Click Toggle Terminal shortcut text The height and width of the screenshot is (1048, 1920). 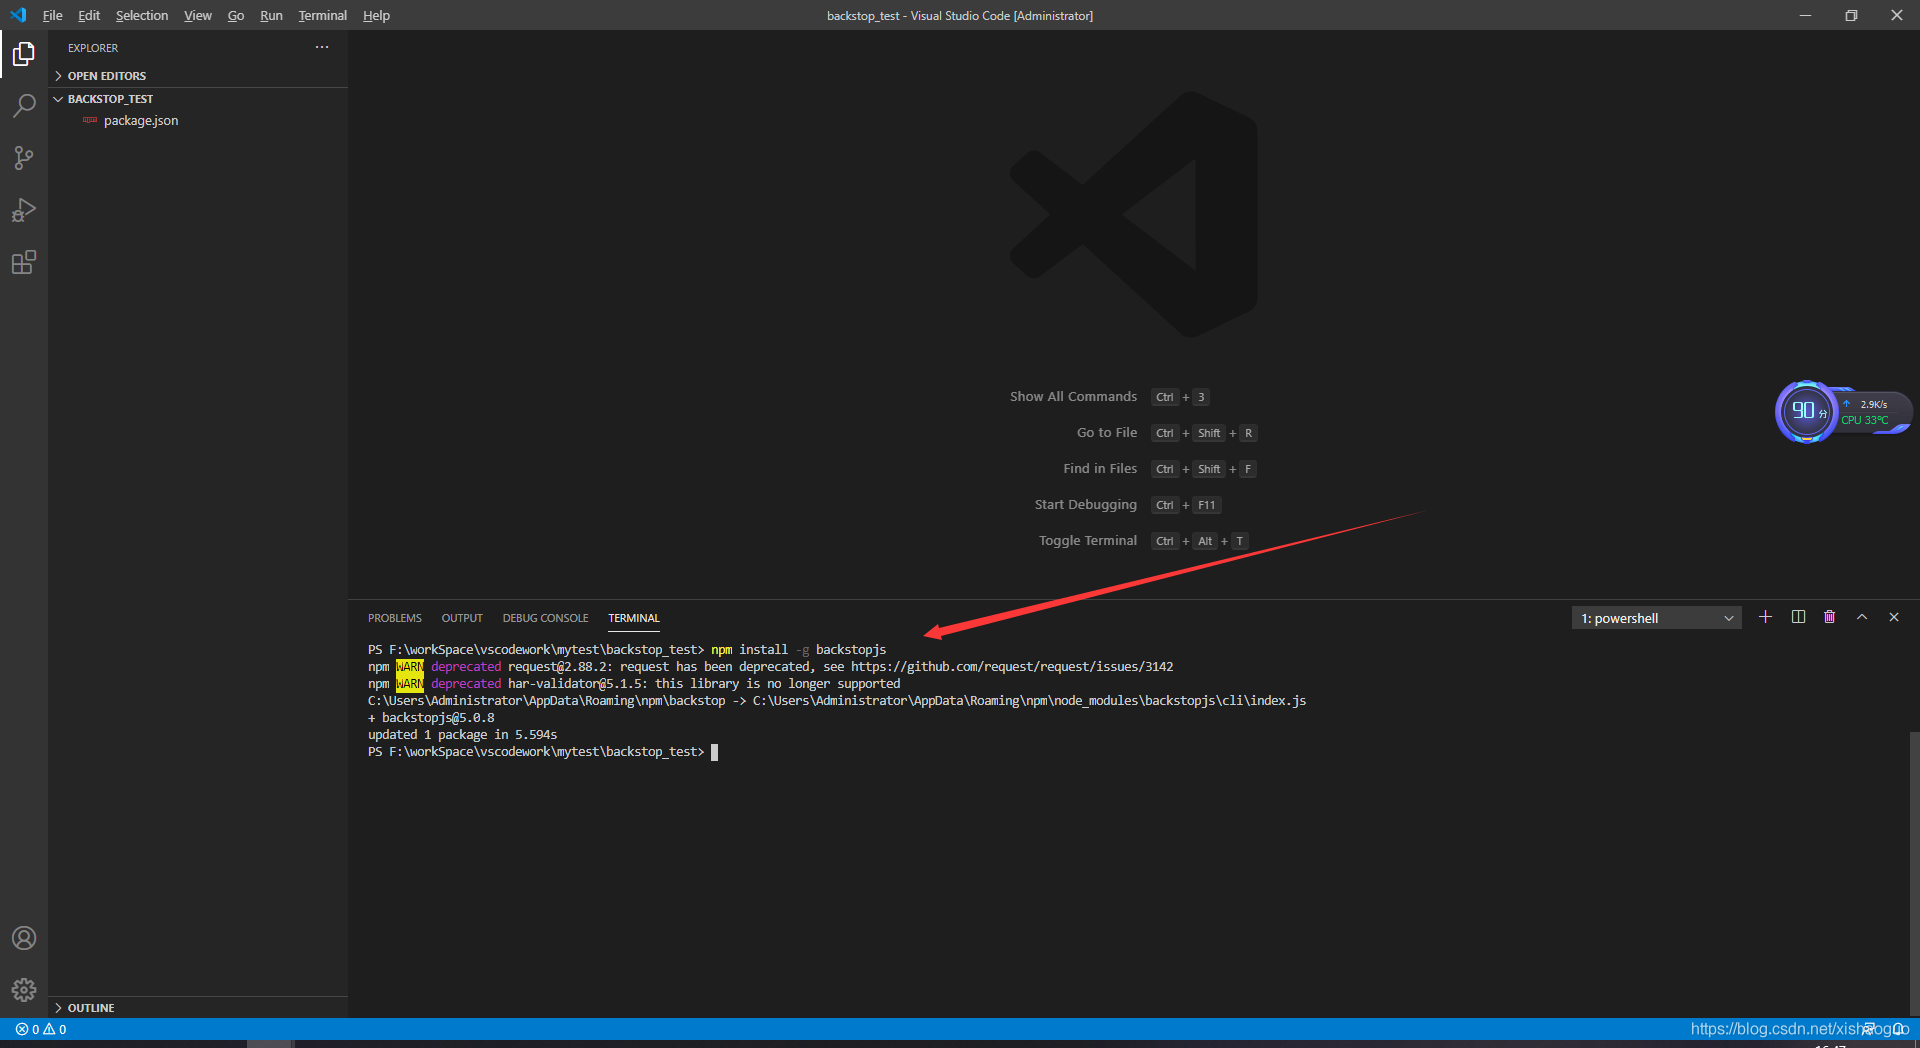click(1088, 541)
